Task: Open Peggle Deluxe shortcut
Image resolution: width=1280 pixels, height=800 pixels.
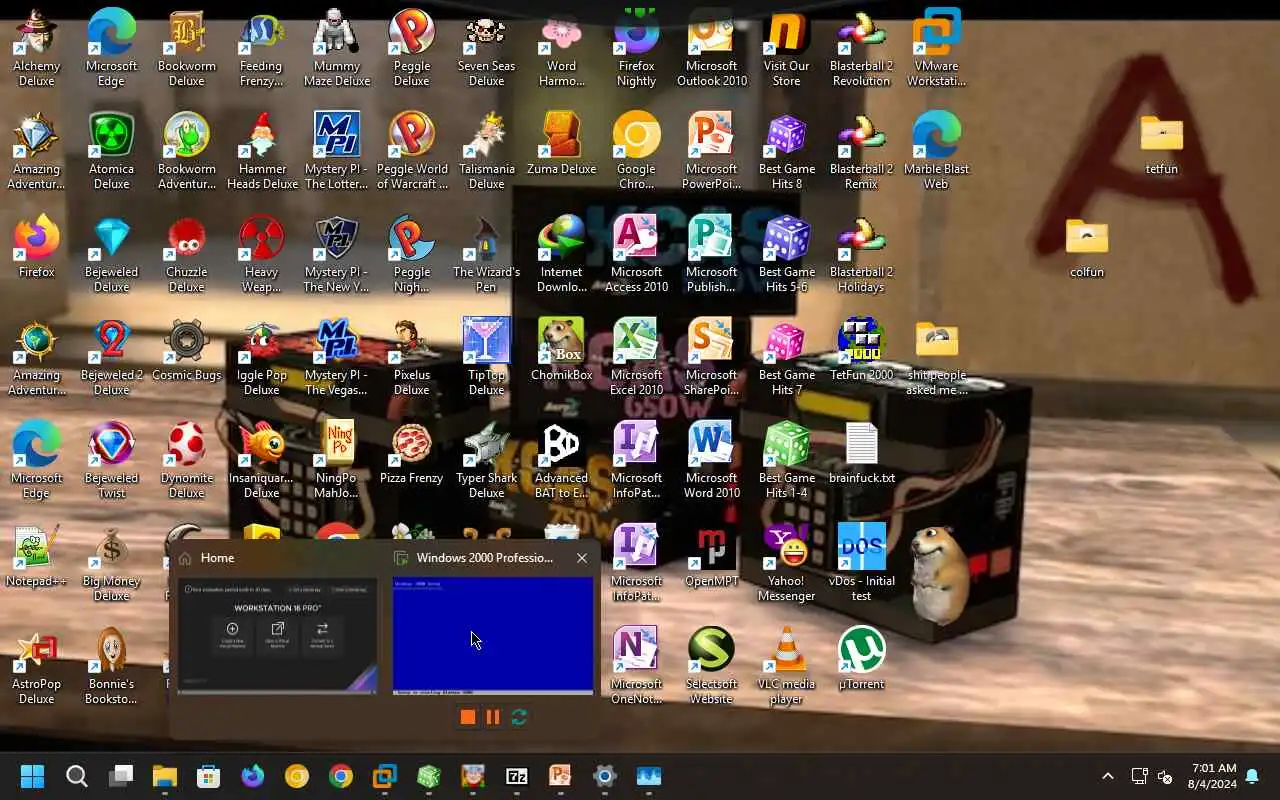Action: click(x=411, y=48)
